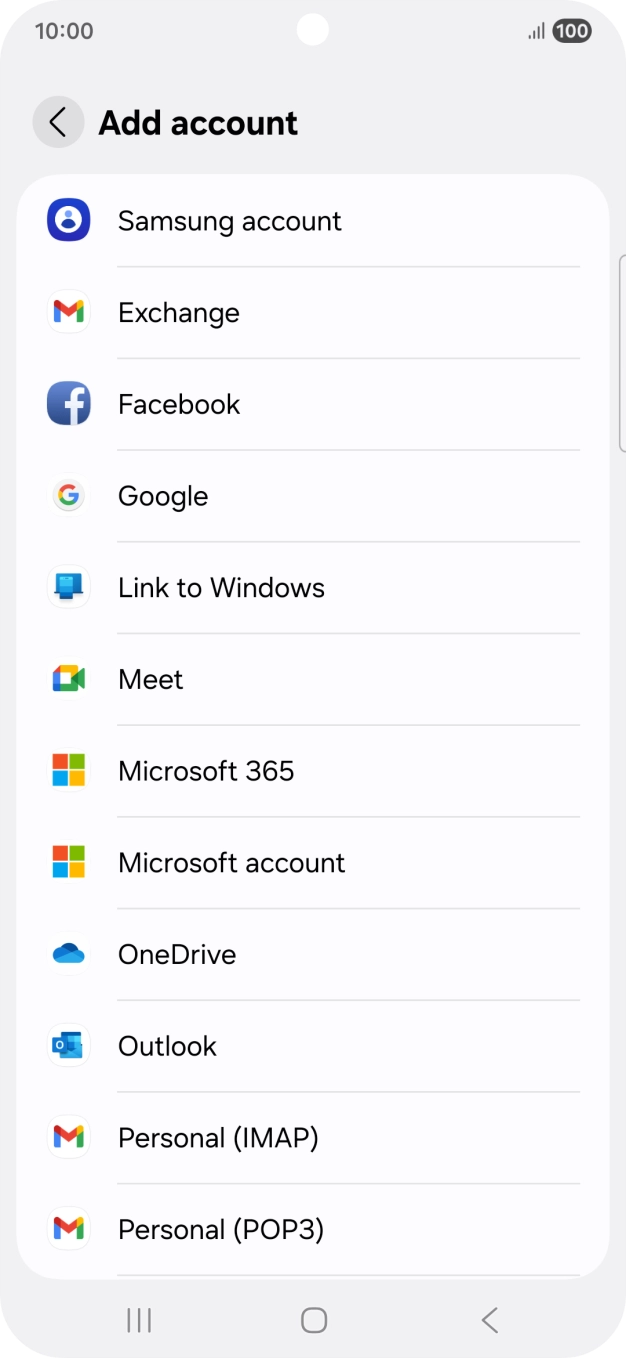This screenshot has width=626, height=1358.
Task: Tap the edge panel handle
Action: point(621,353)
